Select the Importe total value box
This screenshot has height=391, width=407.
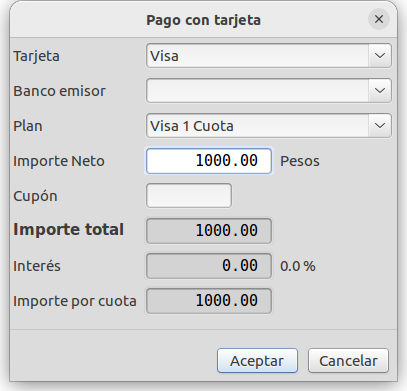pos(209,231)
